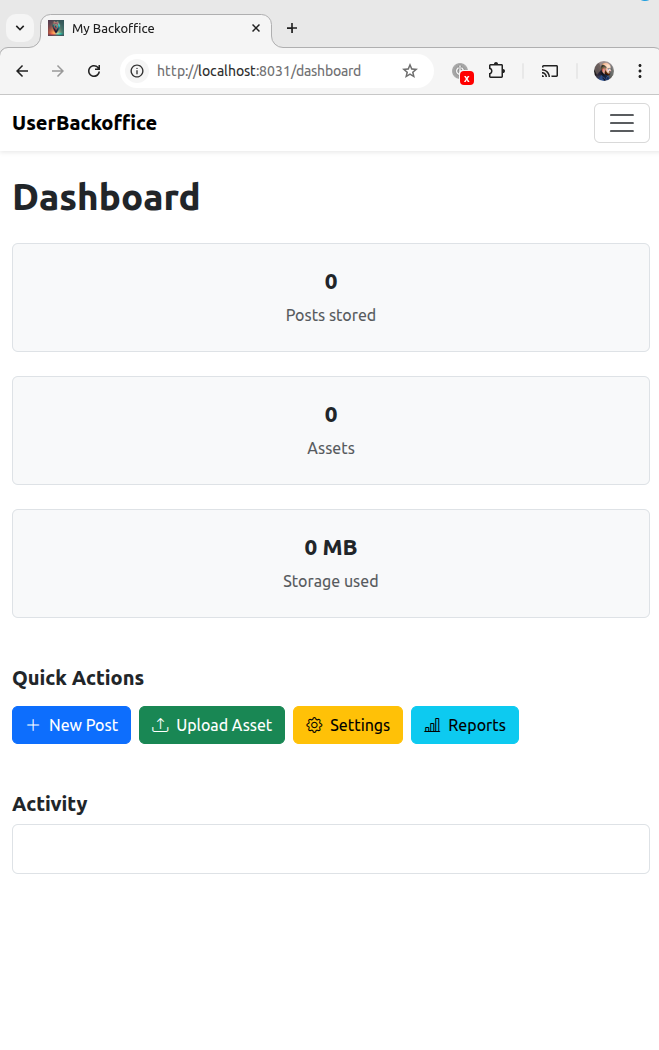This screenshot has width=659, height=1050.
Task: Toggle the hamburger navigation menu
Action: 621,123
